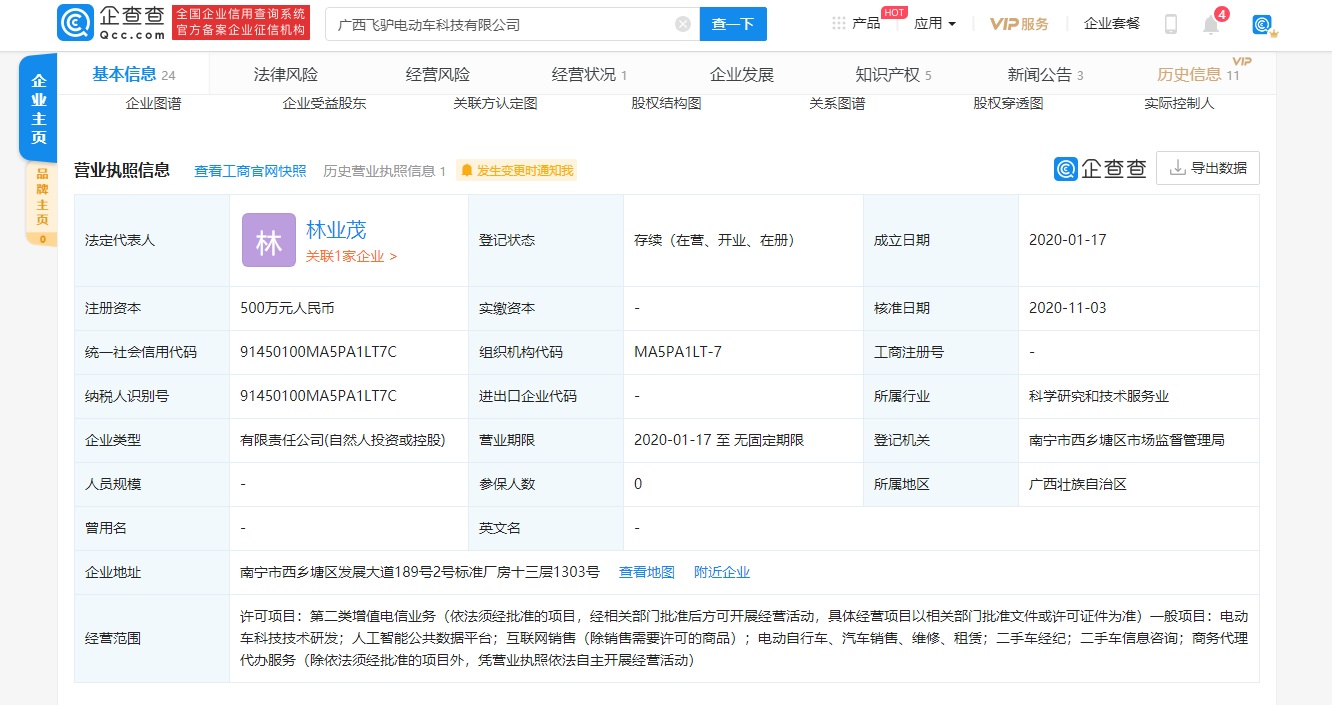The width and height of the screenshot is (1332, 705).
Task: Click the 营业执照信息 section heading
Action: (122, 170)
